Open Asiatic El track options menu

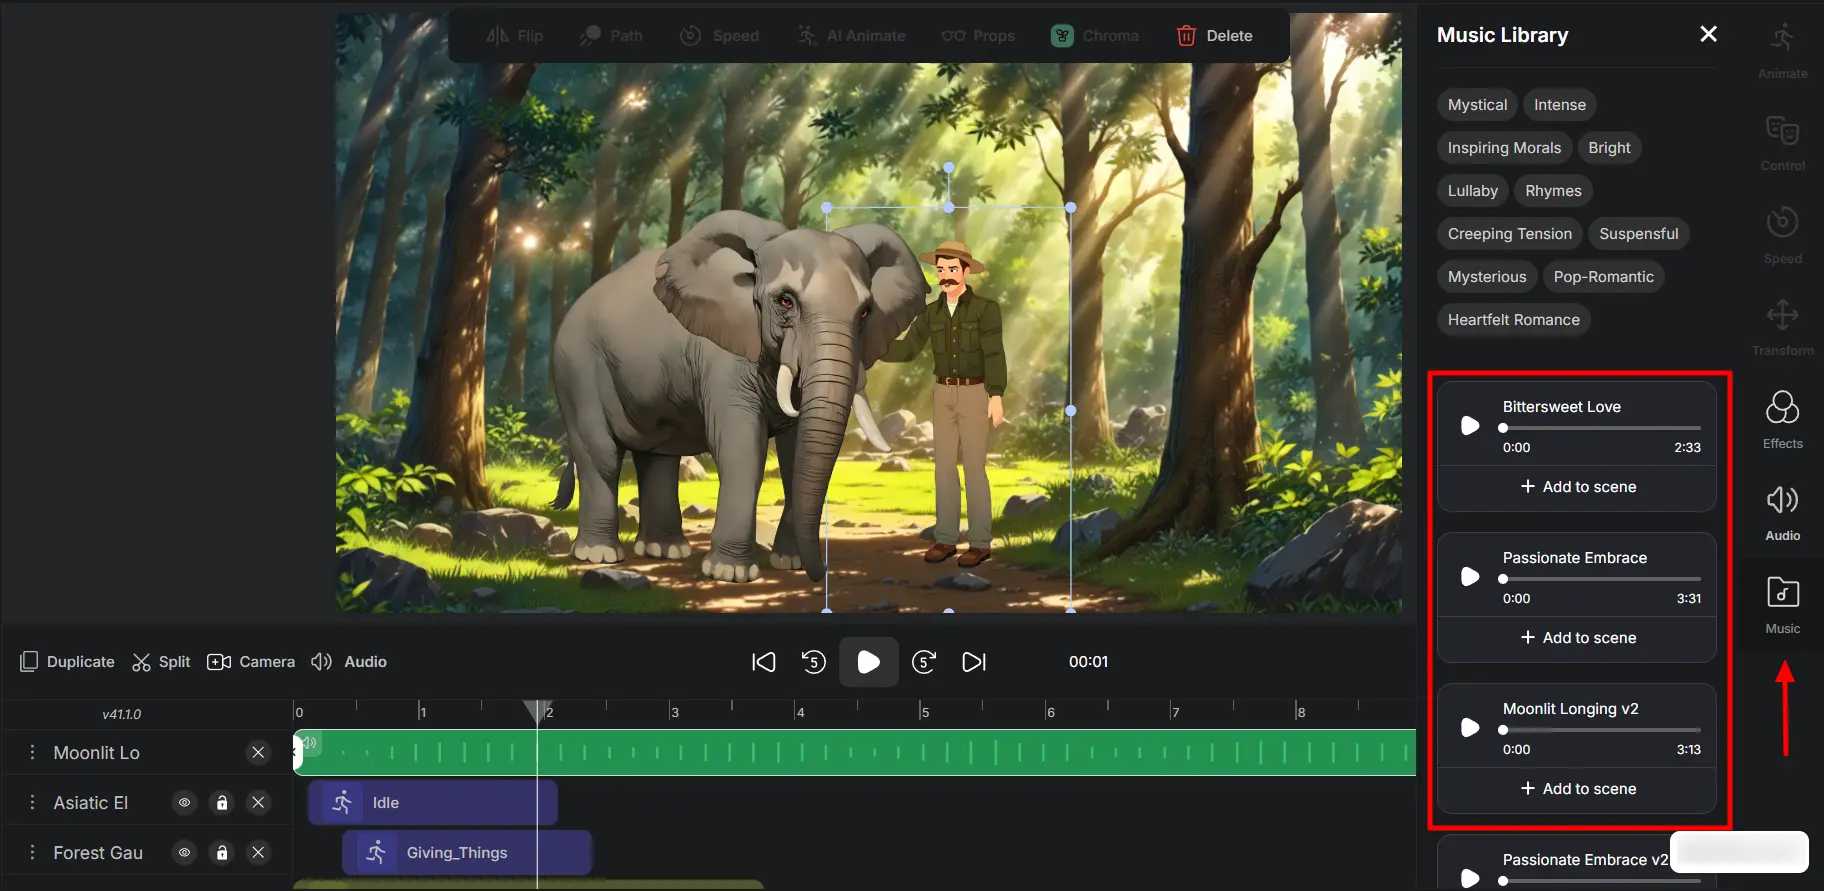click(32, 802)
